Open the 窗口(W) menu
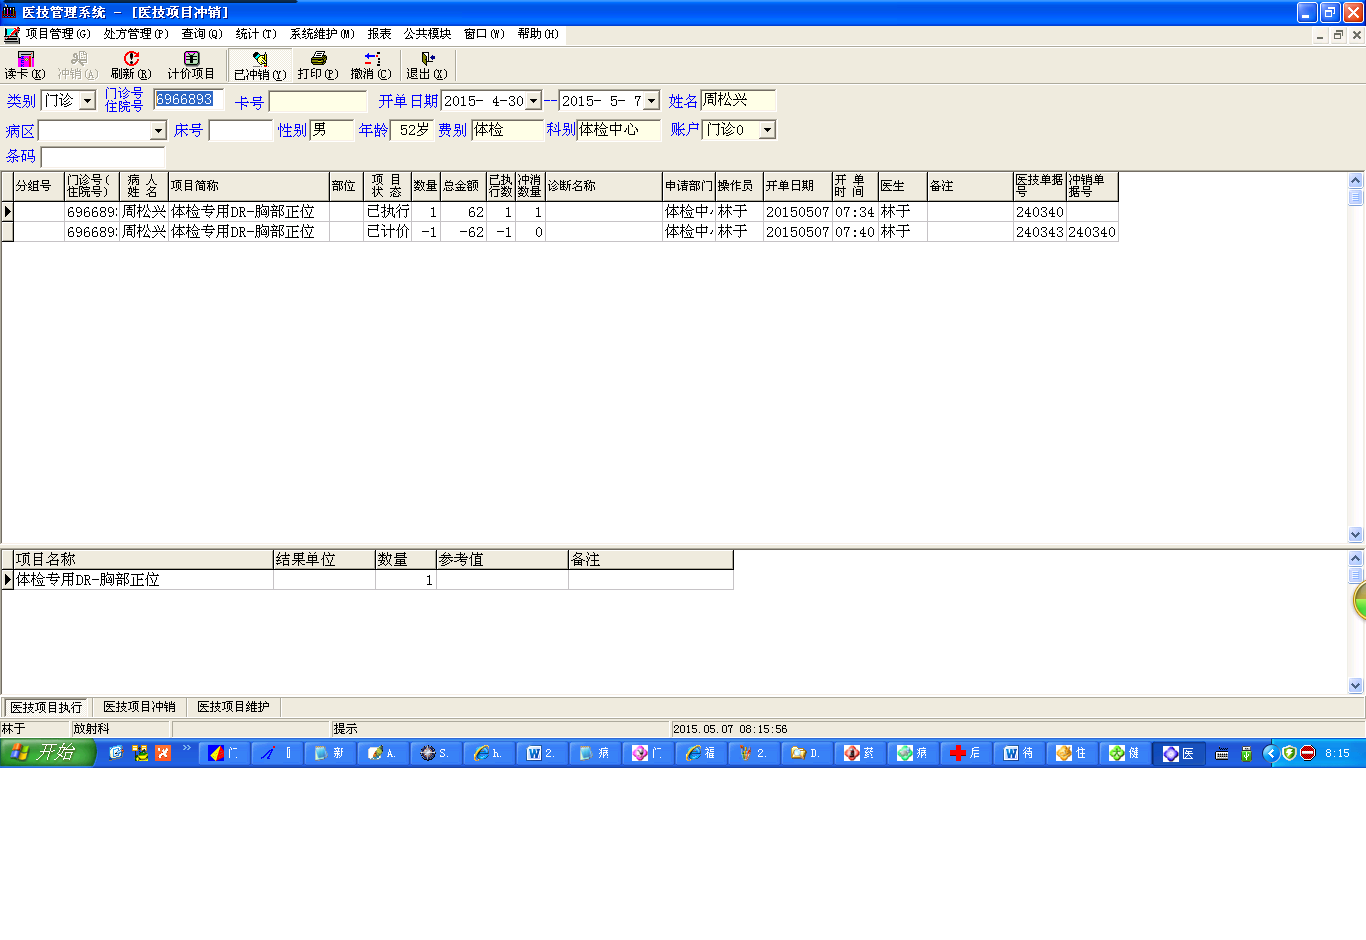Viewport: 1366px width, 940px height. [x=484, y=34]
